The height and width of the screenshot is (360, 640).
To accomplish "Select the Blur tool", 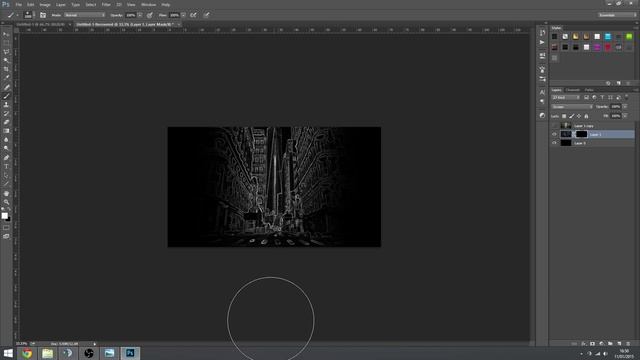I will [x=6, y=140].
